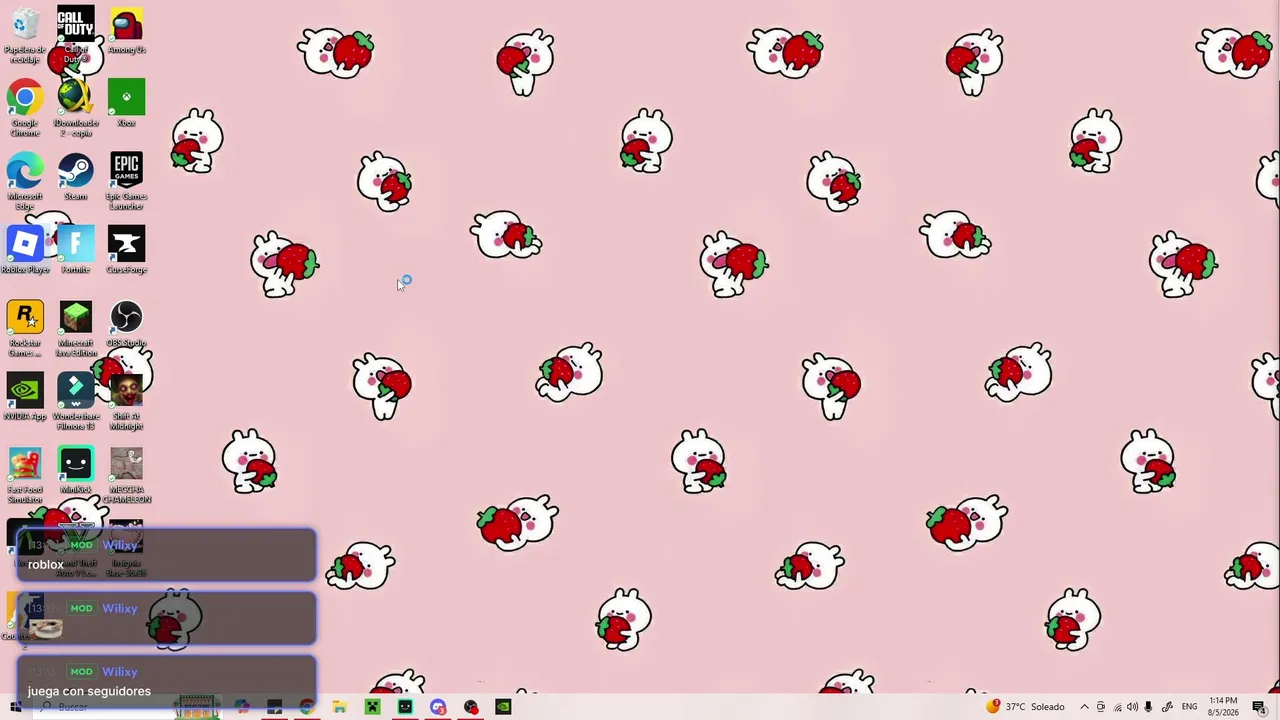Switch to MiniKick on the taskbar
Viewport: 1280px width, 720px height.
pos(405,707)
